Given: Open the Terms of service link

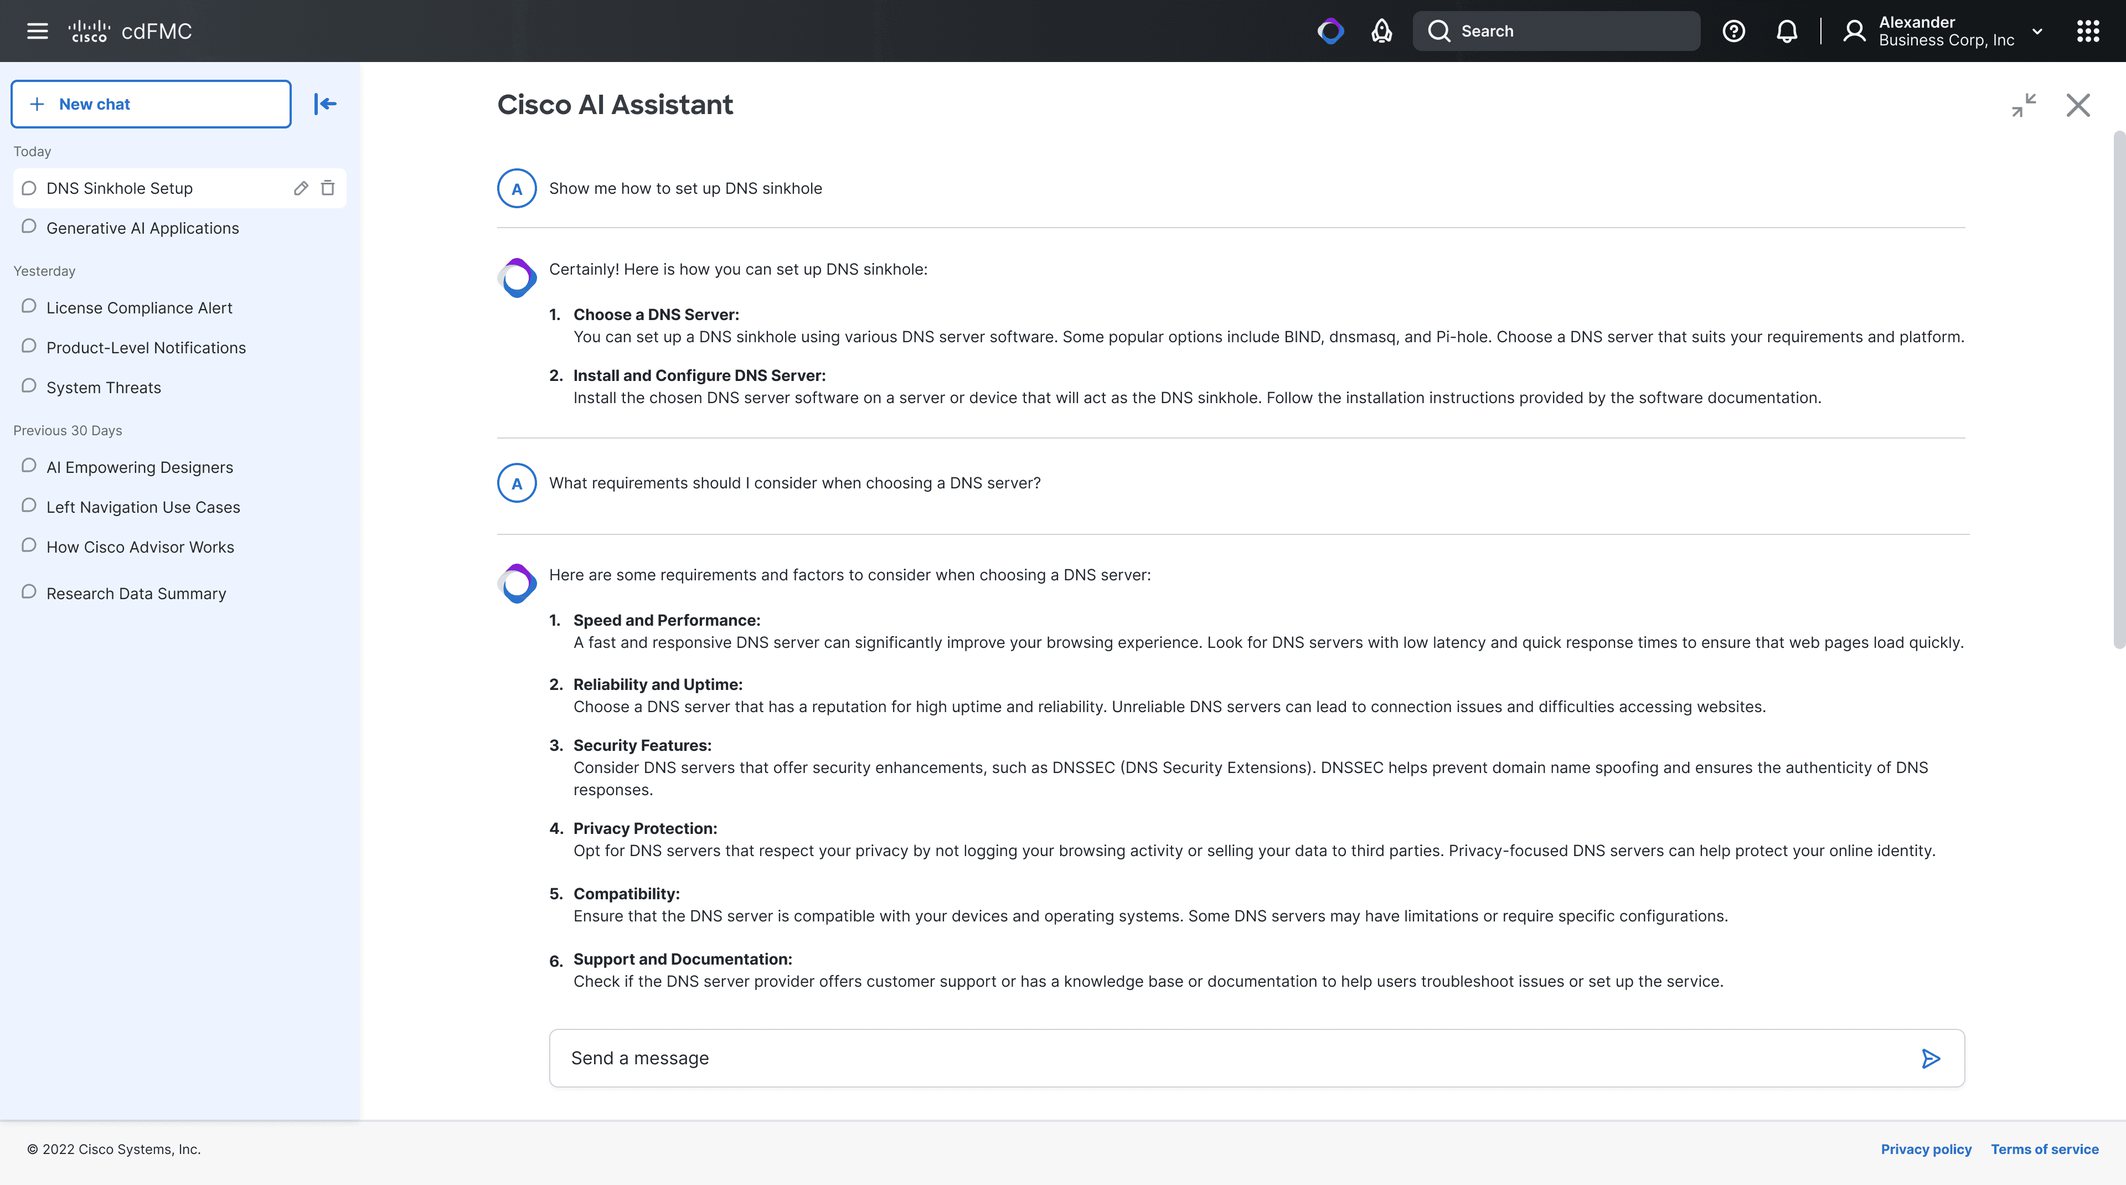Looking at the screenshot, I should [x=2044, y=1149].
